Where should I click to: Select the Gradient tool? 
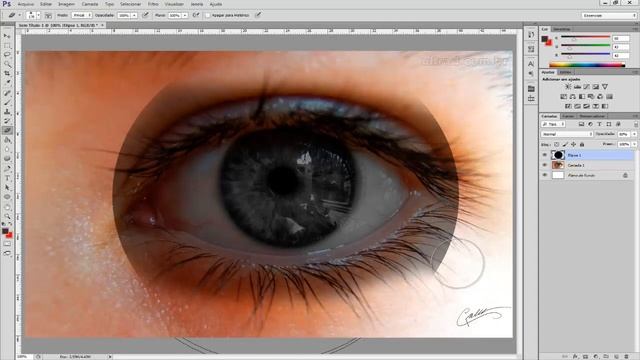[7, 140]
